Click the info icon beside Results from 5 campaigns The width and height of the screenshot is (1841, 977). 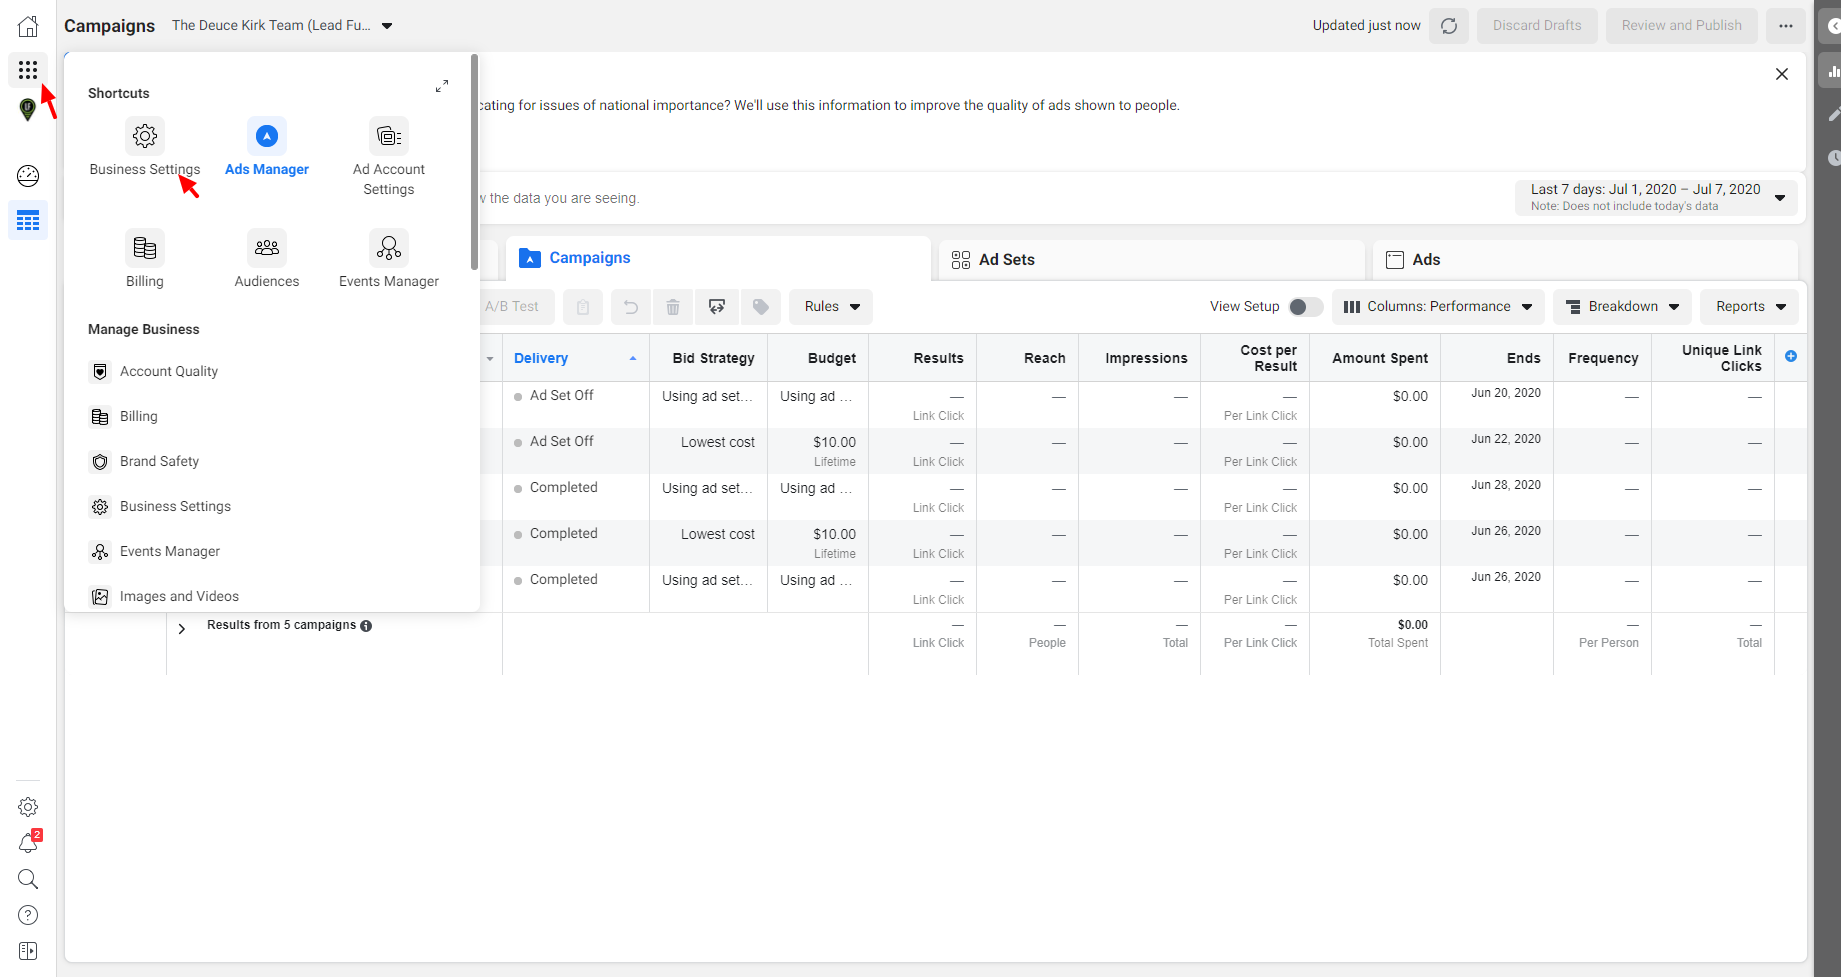pos(366,626)
